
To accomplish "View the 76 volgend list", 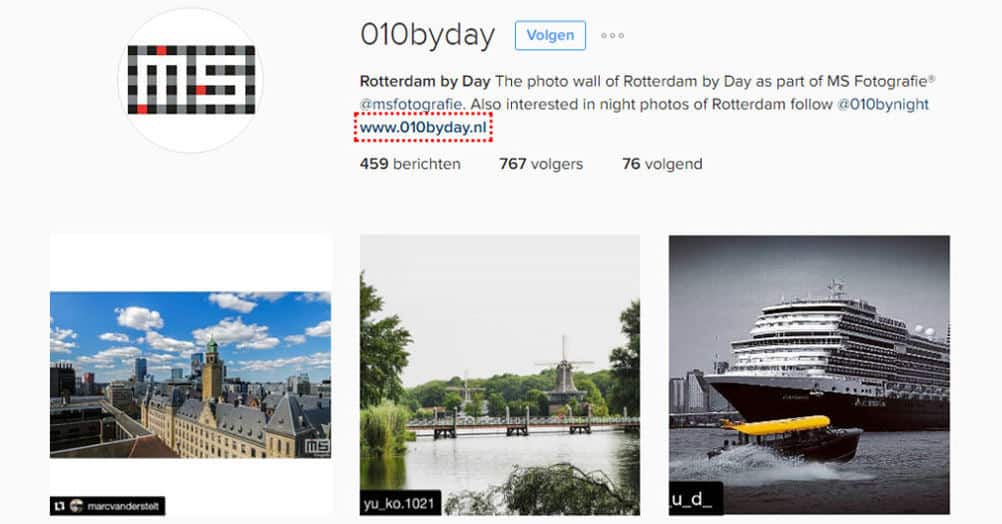I will pyautogui.click(x=662, y=164).
